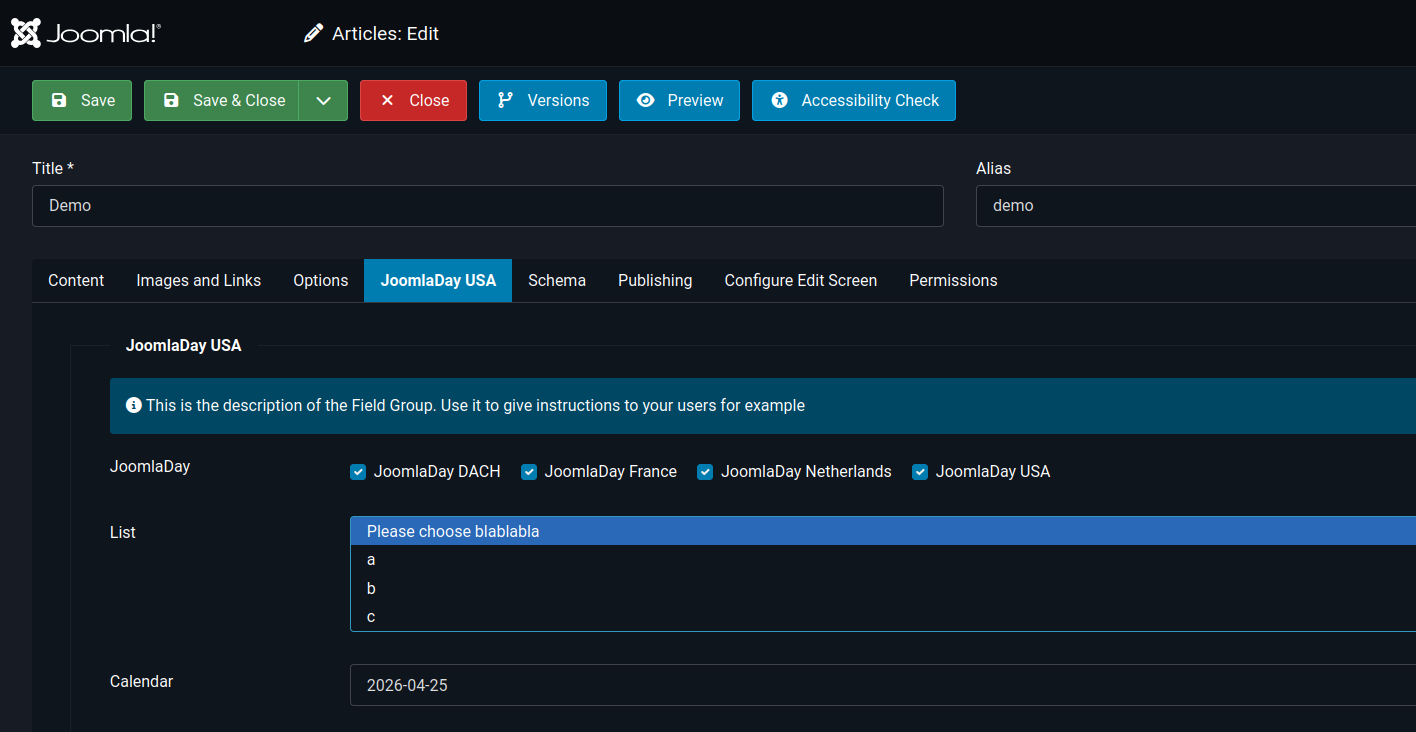Click the 'JoomlaDay Netherlands' label text

(806, 472)
